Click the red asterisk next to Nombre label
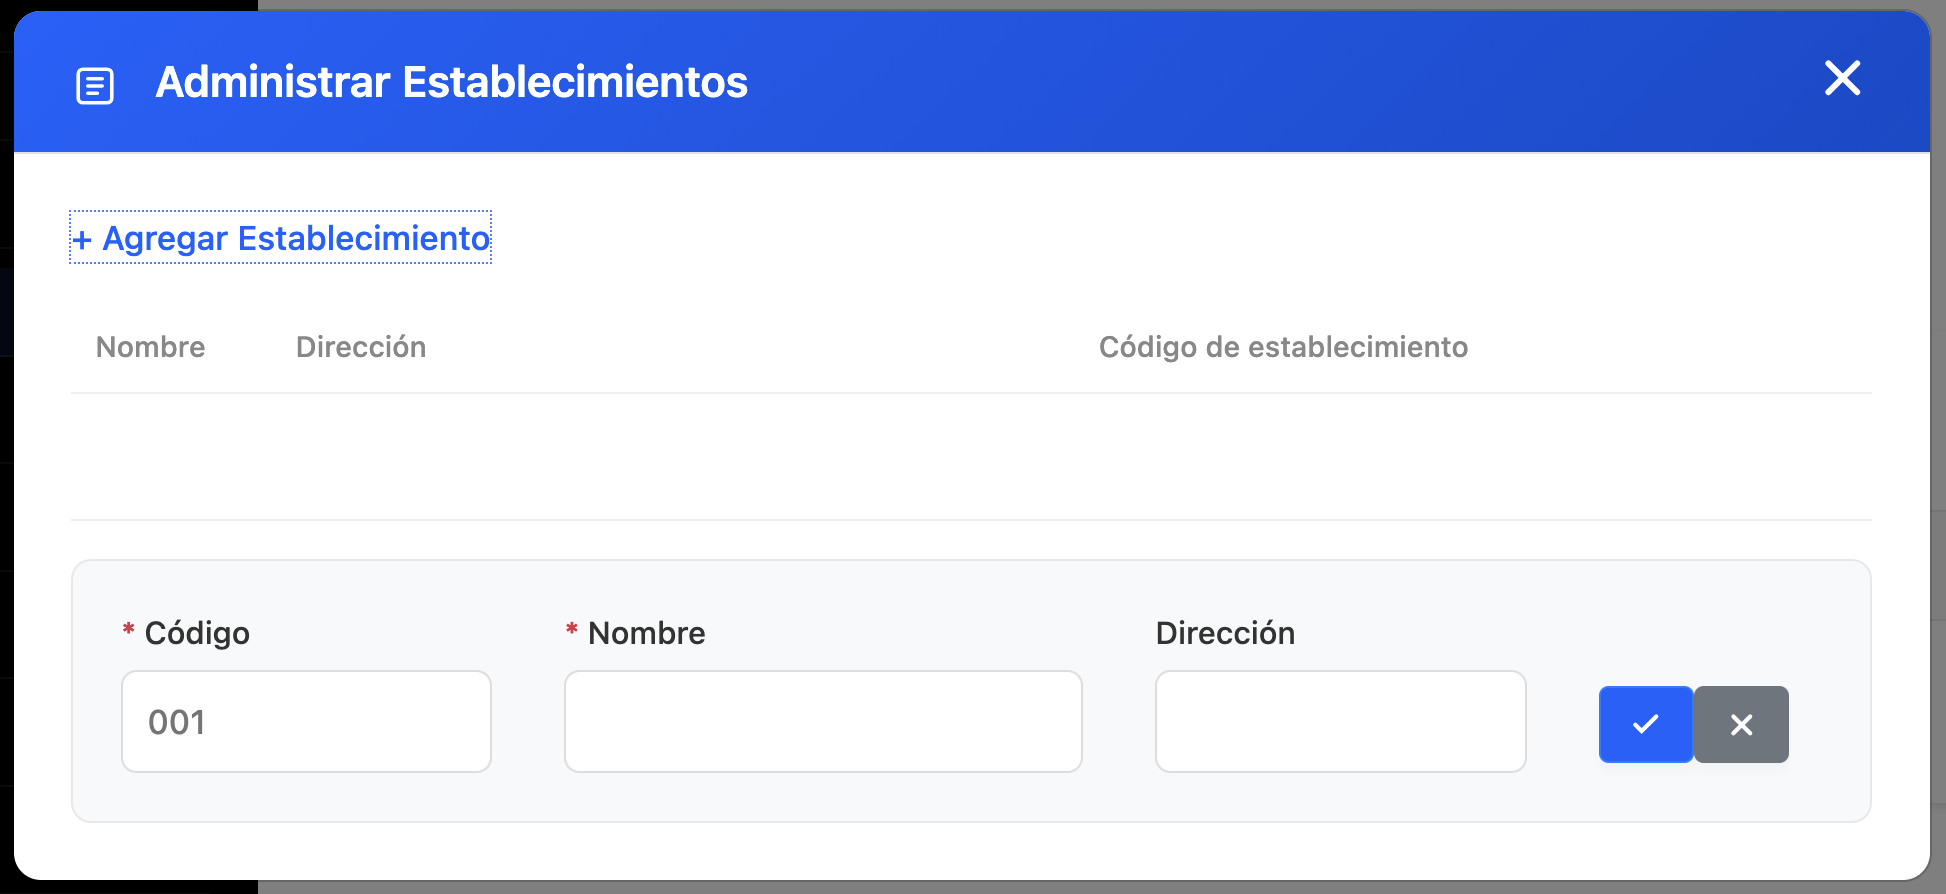Screen dimensions: 1946x894 [572, 629]
